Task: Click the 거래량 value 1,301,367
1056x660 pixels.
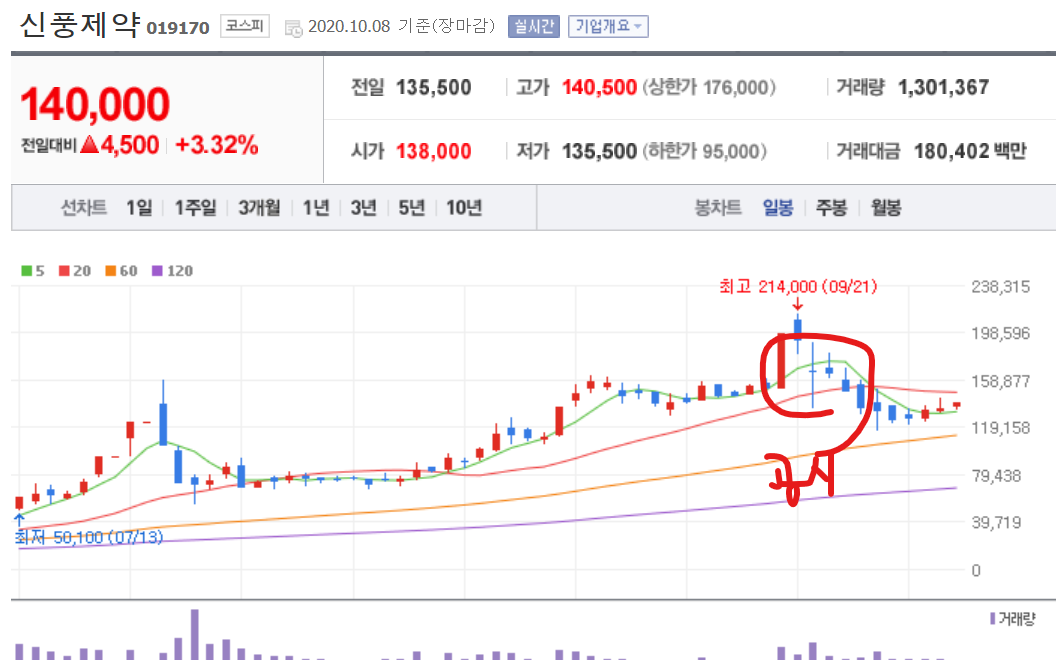Action: point(944,88)
